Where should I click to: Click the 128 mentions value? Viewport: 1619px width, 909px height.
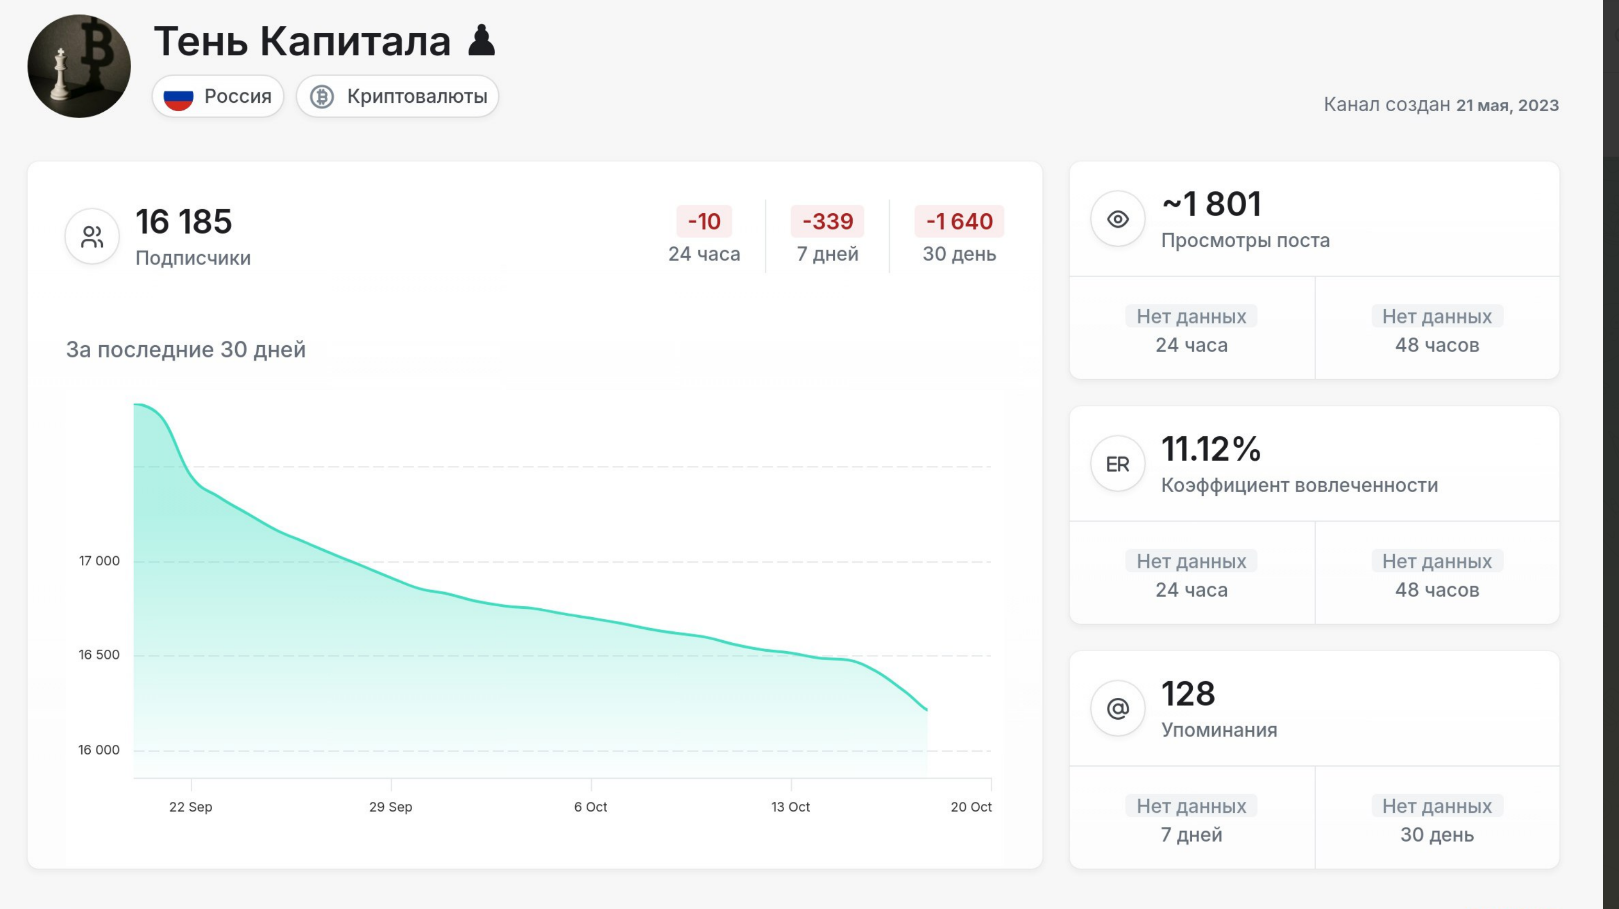1188,694
